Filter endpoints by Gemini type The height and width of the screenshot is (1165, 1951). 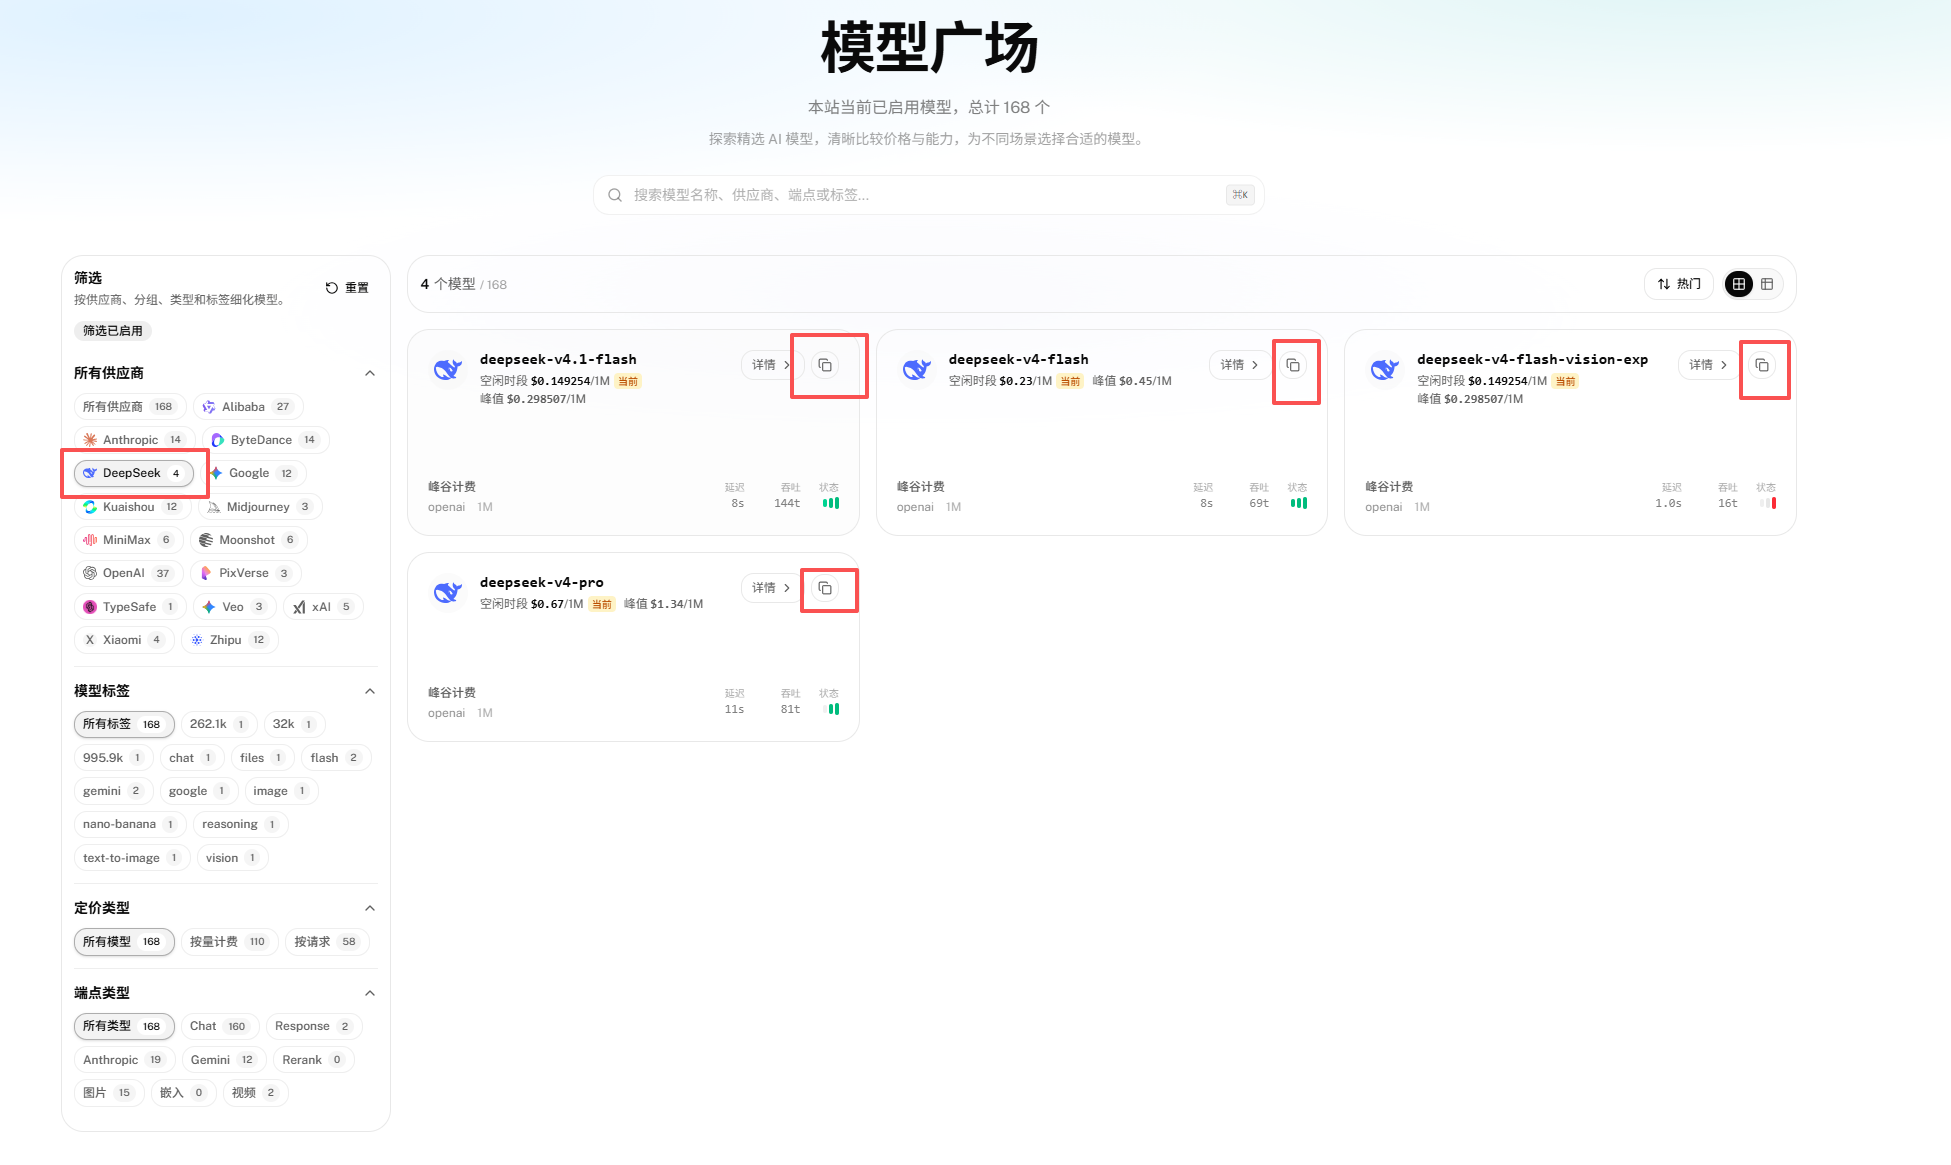223,1060
